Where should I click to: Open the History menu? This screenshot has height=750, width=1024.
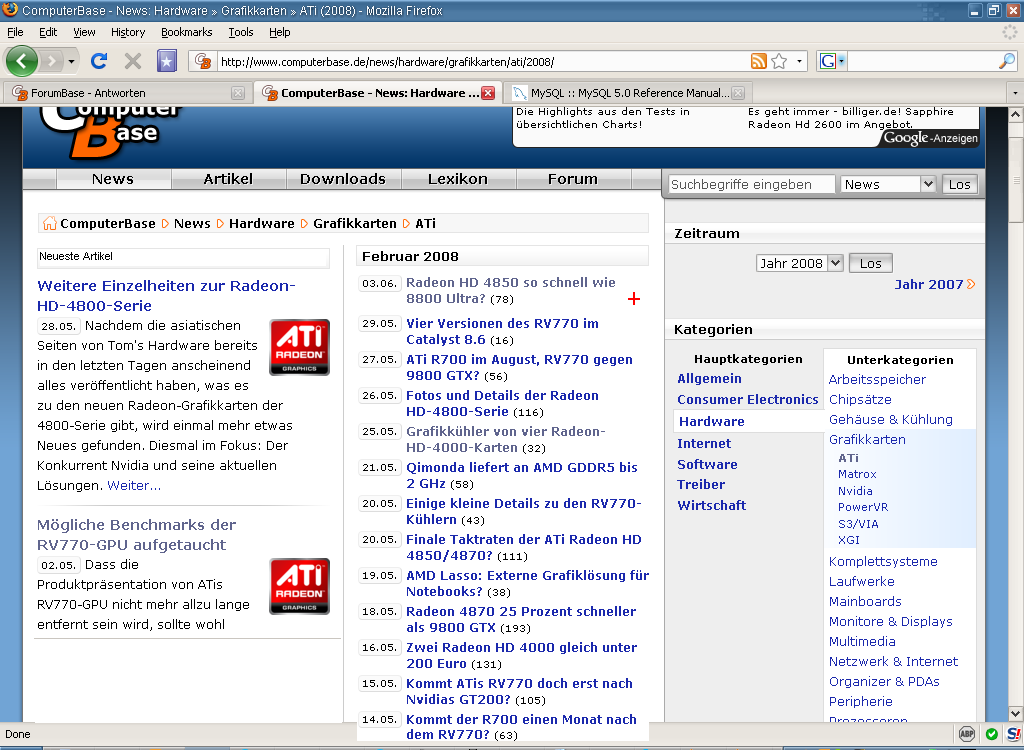pyautogui.click(x=128, y=32)
